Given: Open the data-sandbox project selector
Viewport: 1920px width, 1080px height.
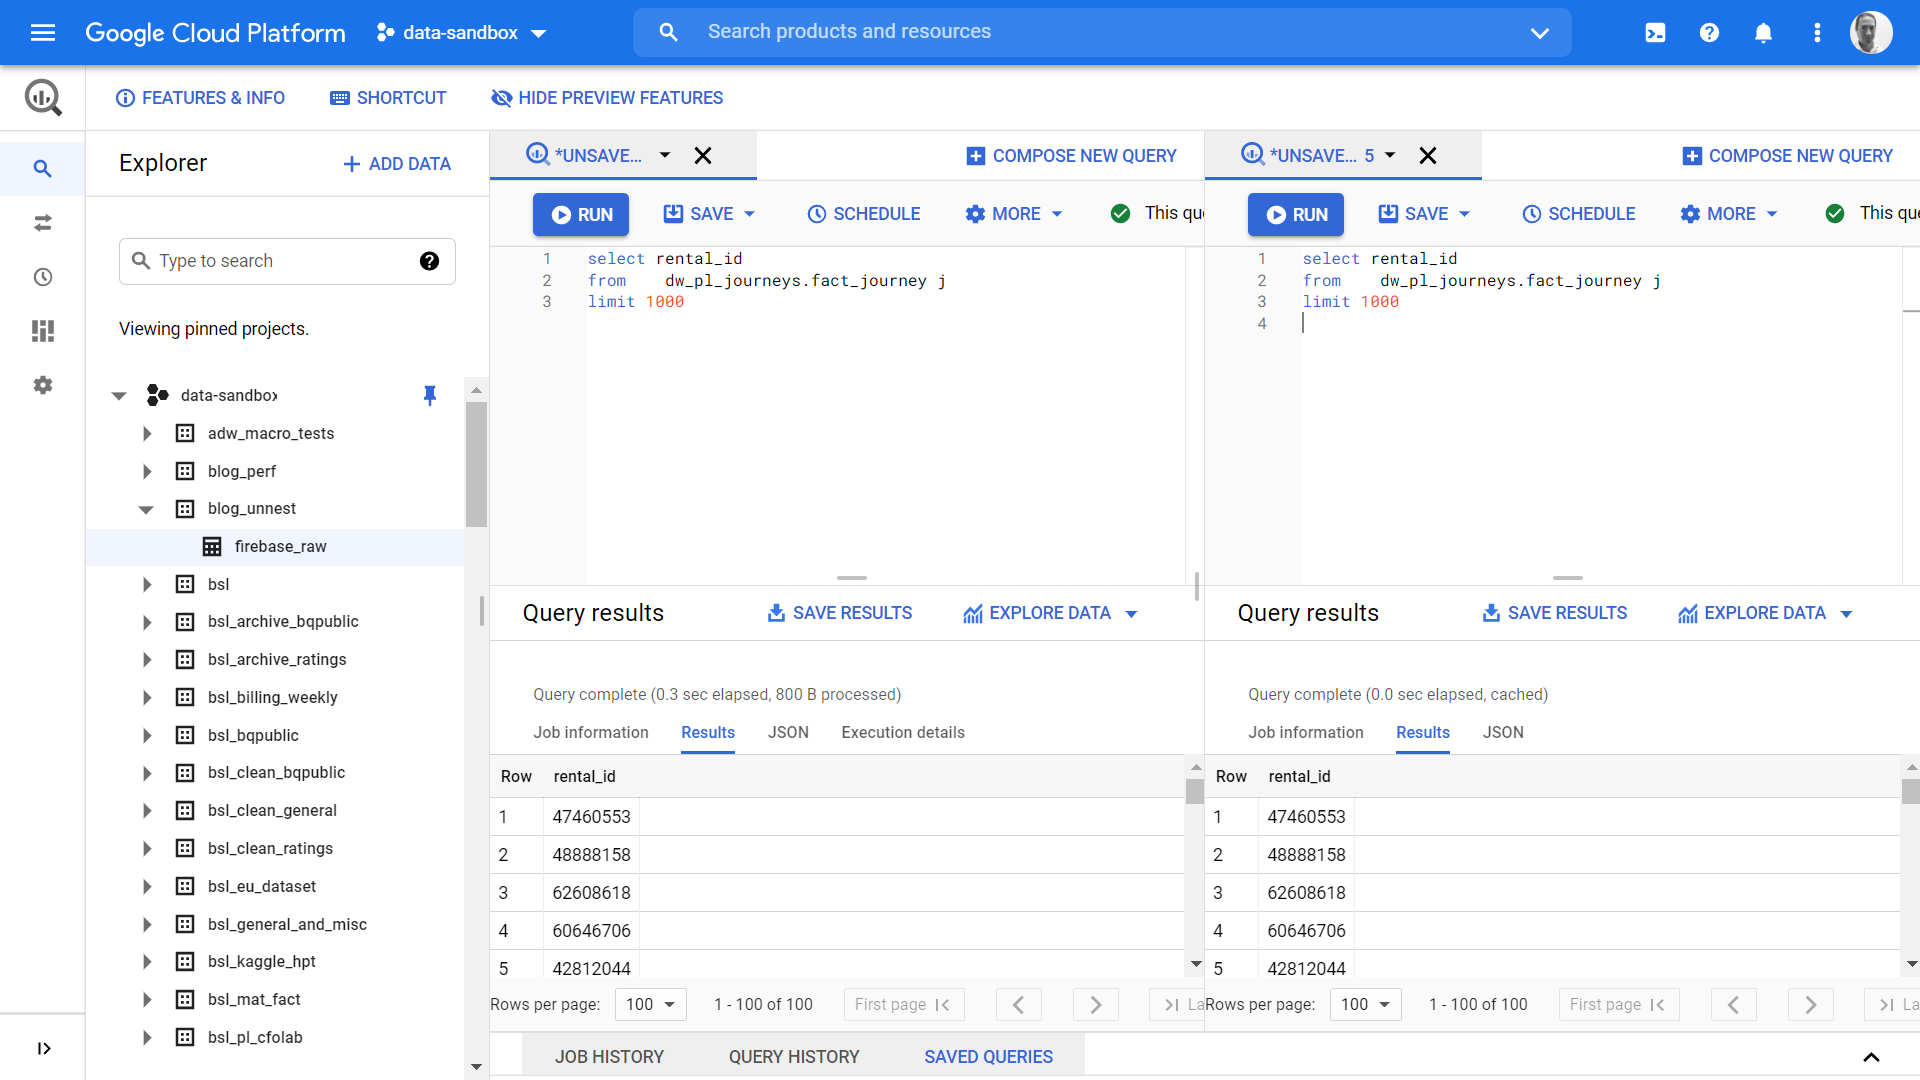Looking at the screenshot, I should point(462,33).
